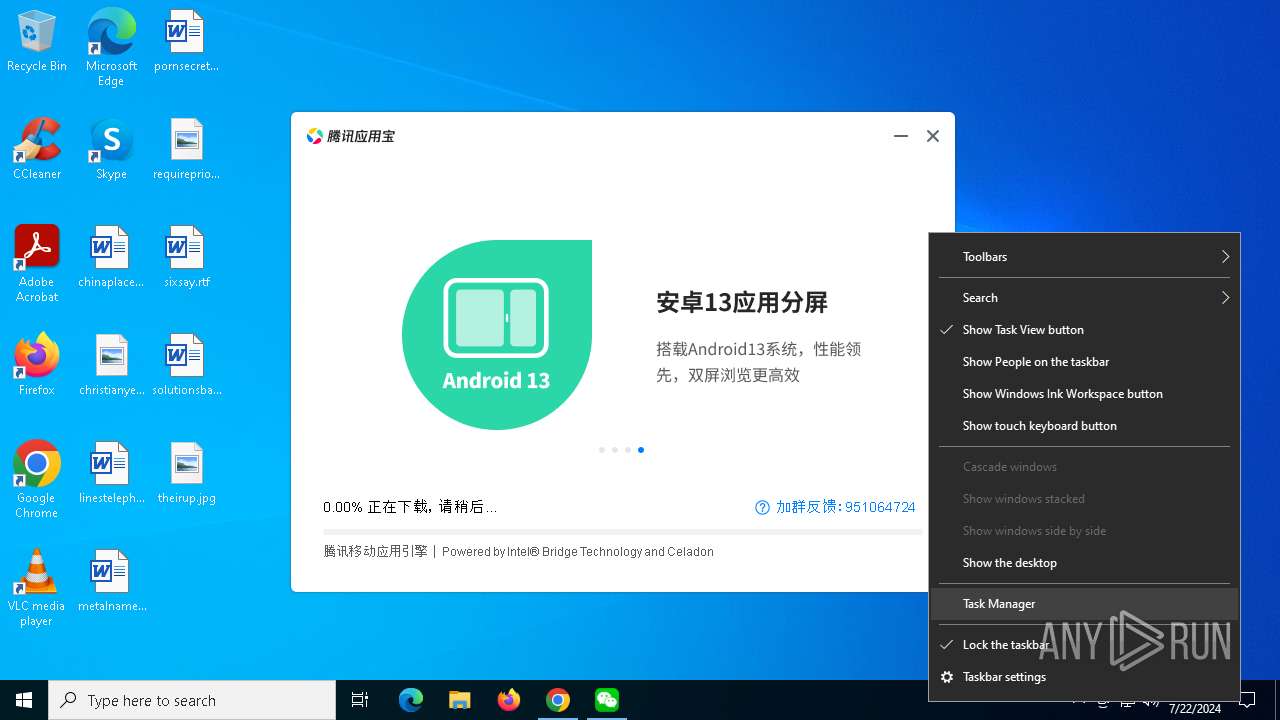1280x720 pixels.
Task: Uncheck Show Task View button
Action: coord(1084,330)
